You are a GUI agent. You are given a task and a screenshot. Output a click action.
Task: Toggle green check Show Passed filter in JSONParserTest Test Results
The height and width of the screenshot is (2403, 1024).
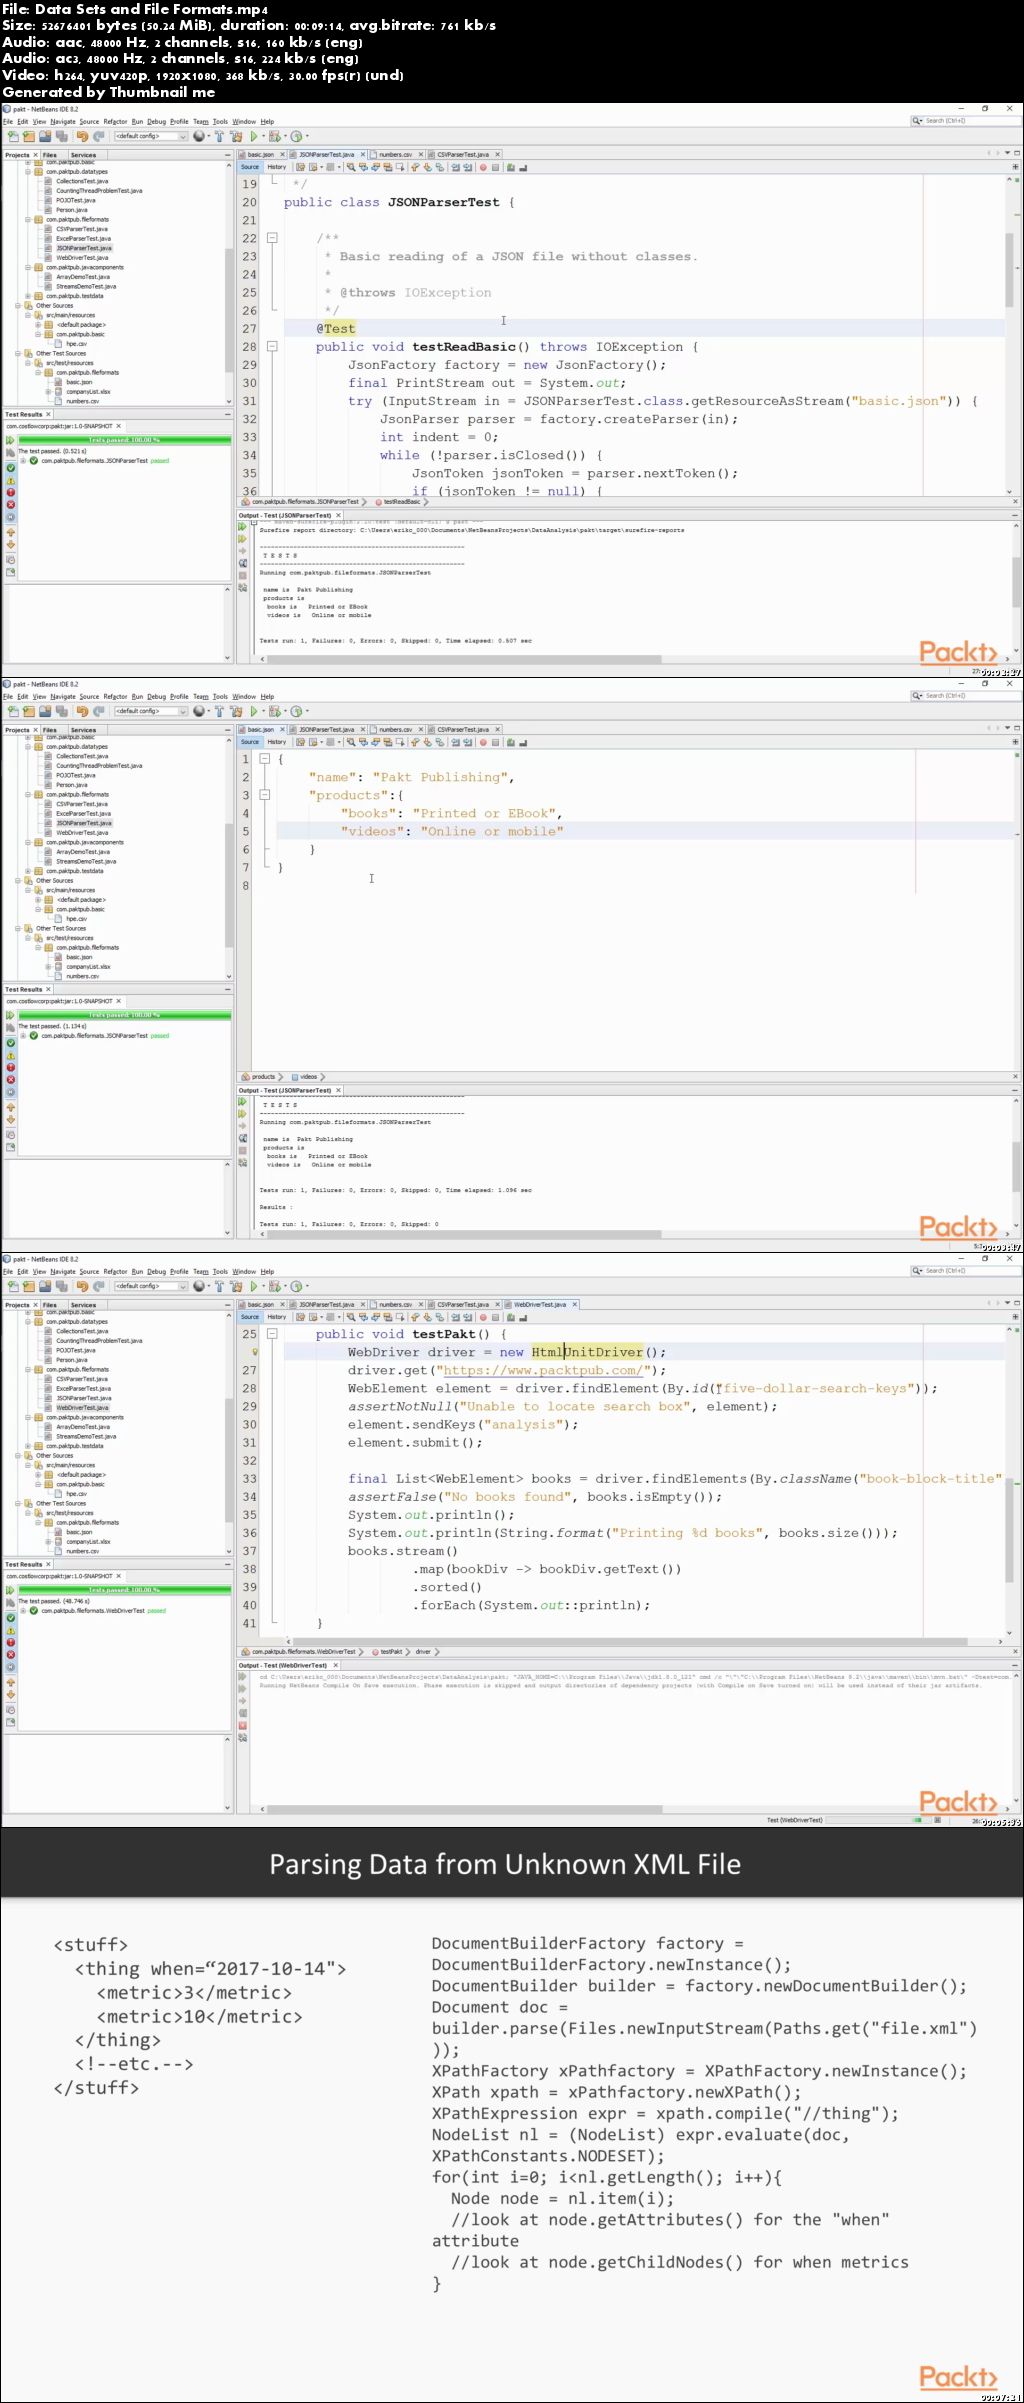(10, 467)
